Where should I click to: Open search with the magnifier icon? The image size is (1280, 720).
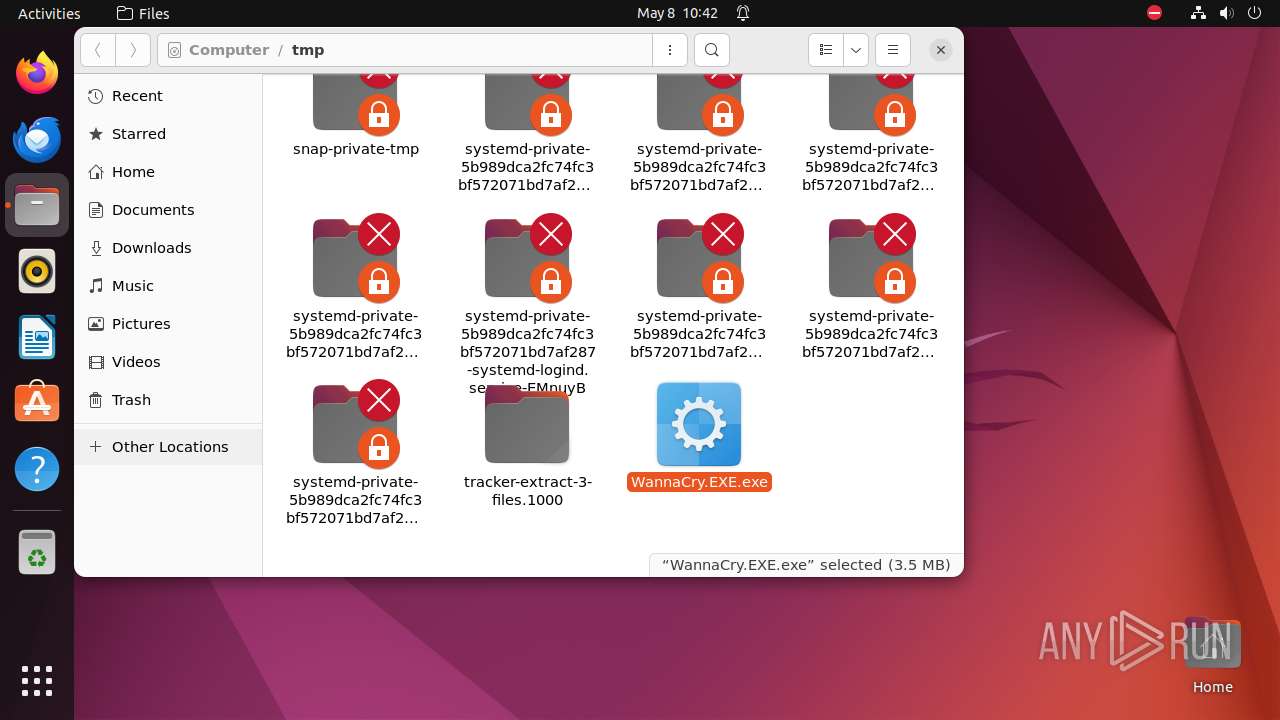712,50
